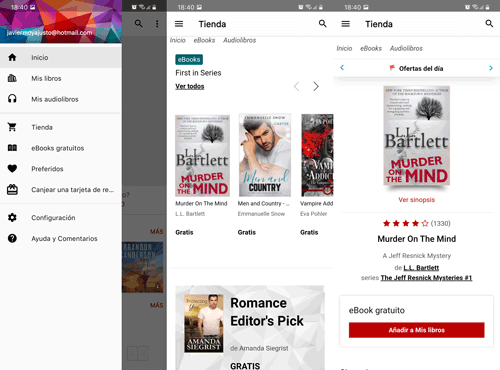Open author link L.L. Bartlett
Image resolution: width=500 pixels, height=370 pixels.
click(x=421, y=268)
